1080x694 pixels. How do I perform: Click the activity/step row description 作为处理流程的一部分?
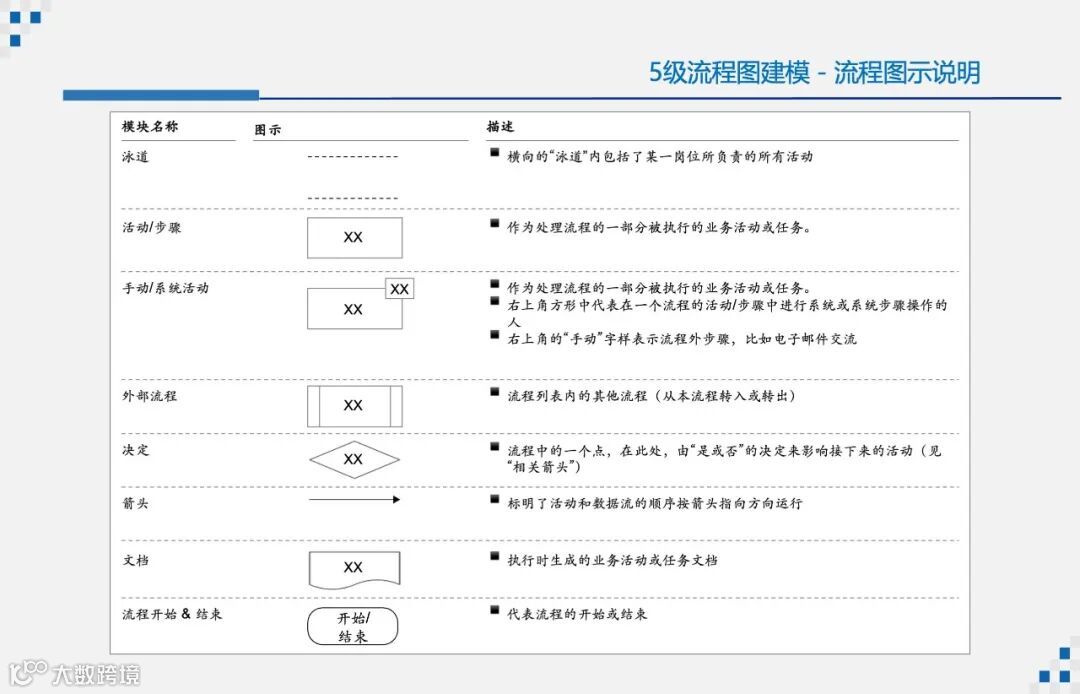[659, 227]
